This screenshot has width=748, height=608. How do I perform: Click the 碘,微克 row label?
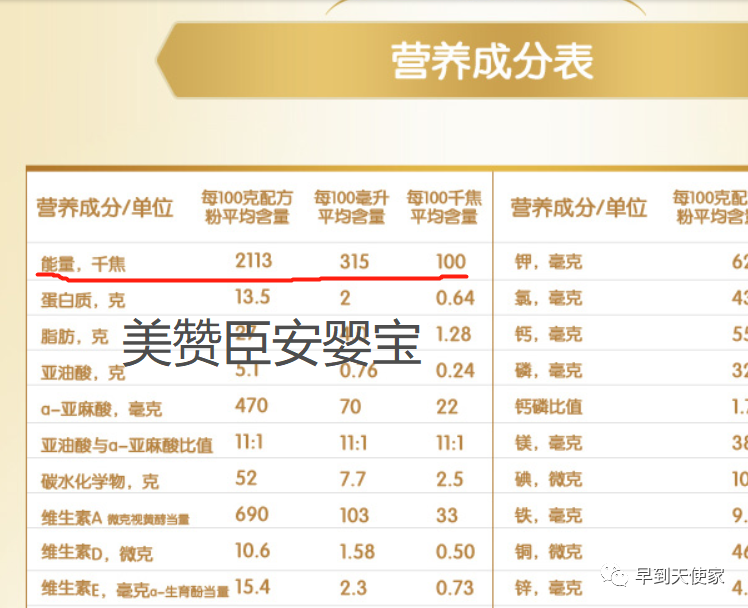tap(549, 479)
